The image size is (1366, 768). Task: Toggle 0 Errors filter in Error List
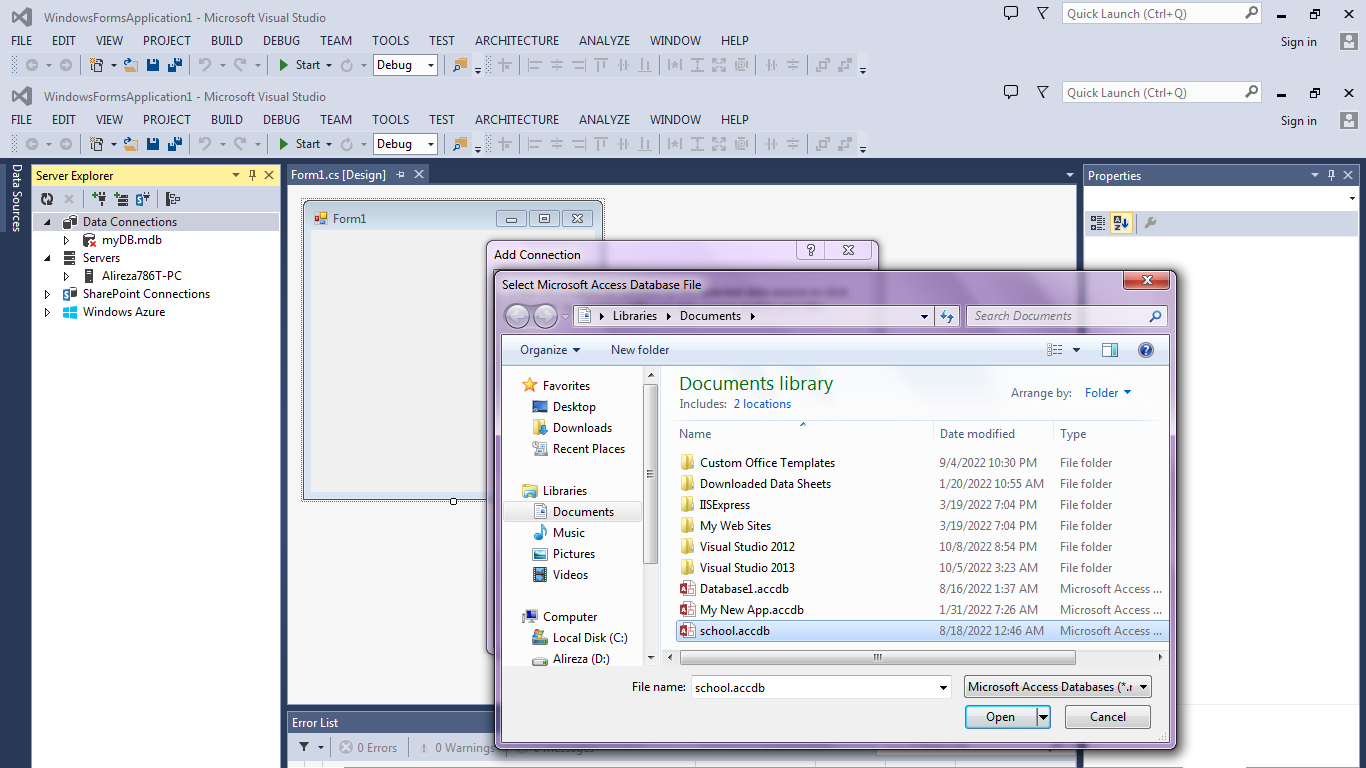[368, 747]
